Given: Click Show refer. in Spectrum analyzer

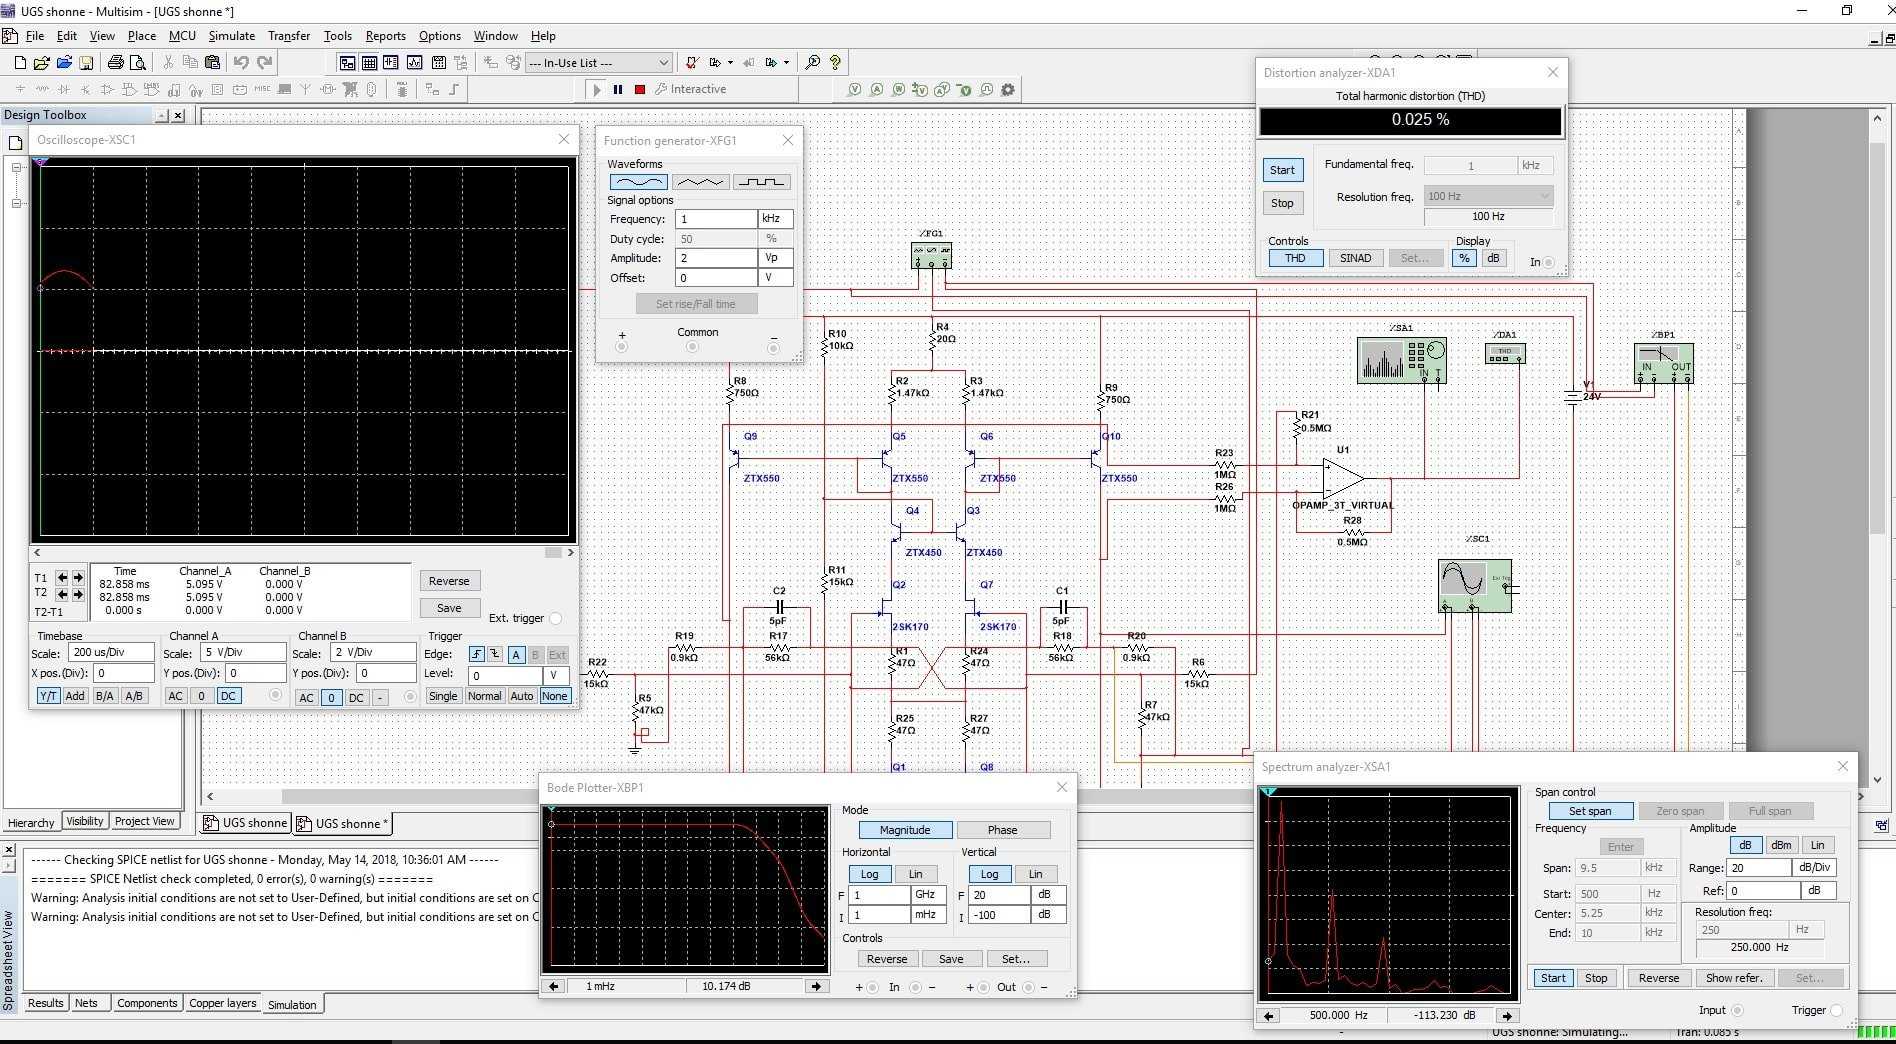Looking at the screenshot, I should pos(1735,978).
